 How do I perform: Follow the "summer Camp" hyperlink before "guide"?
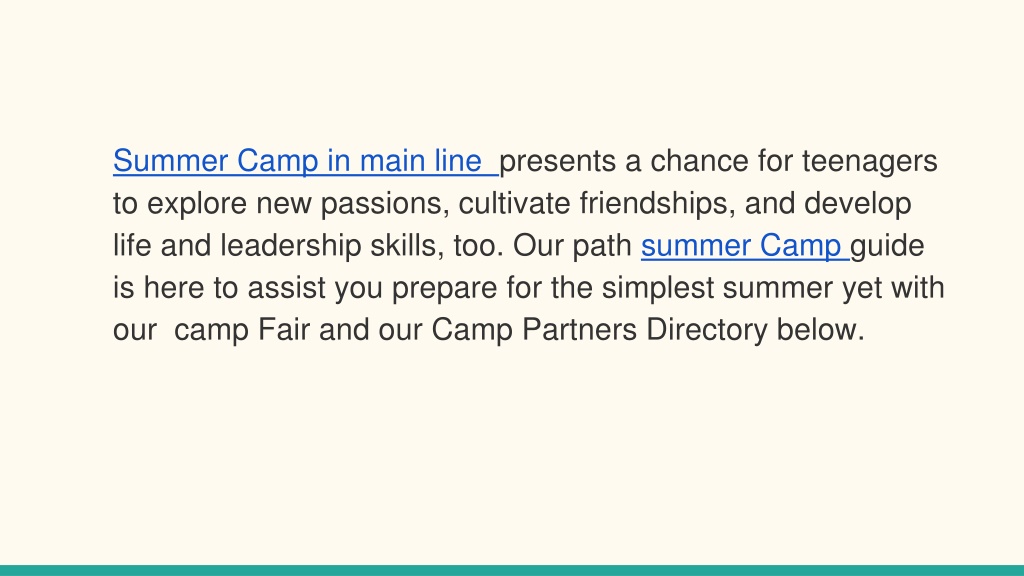[x=741, y=246]
